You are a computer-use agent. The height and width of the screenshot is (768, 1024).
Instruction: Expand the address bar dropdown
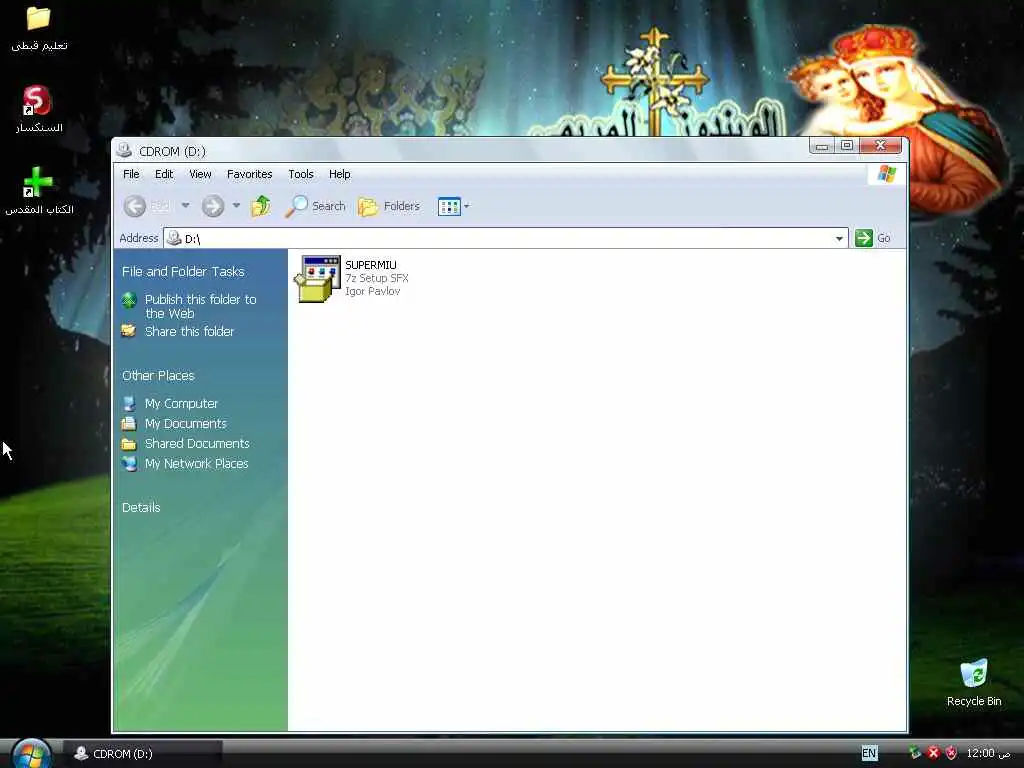[839, 238]
